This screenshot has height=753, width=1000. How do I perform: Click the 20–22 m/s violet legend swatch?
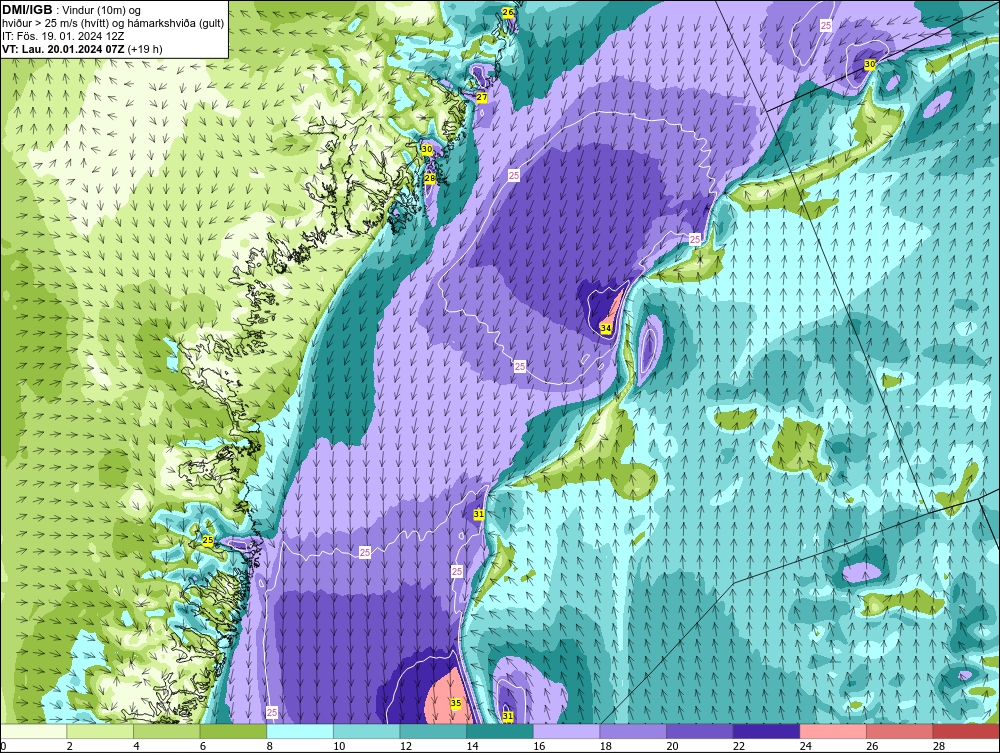pyautogui.click(x=700, y=731)
